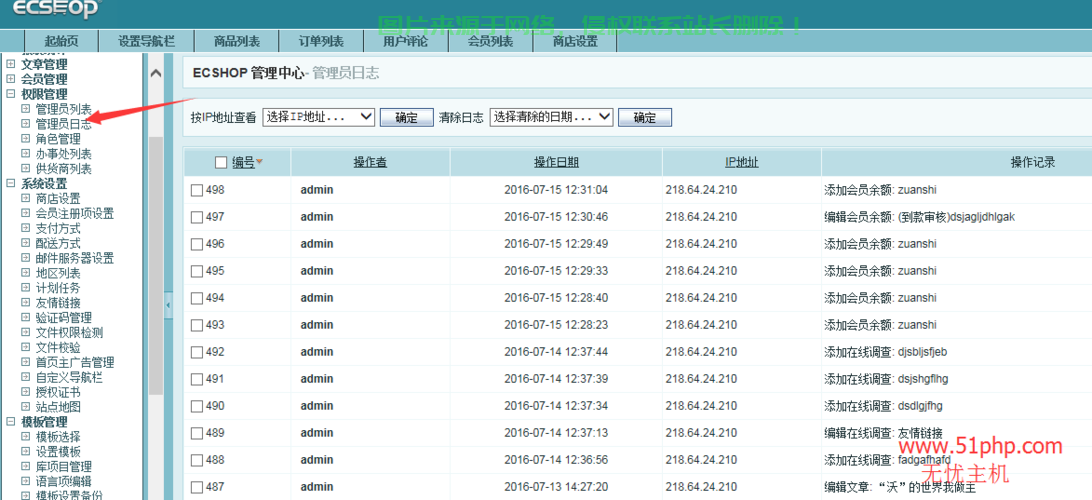
Task: Click 确定 button next to IP address filter
Action: click(x=407, y=118)
